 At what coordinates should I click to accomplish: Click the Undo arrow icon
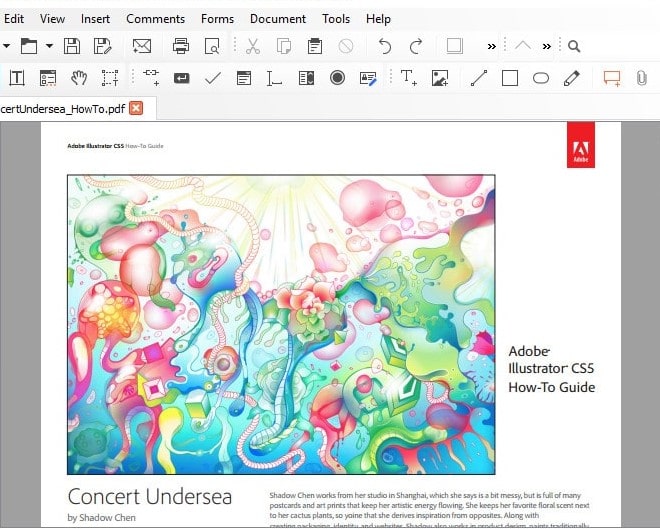click(x=385, y=46)
